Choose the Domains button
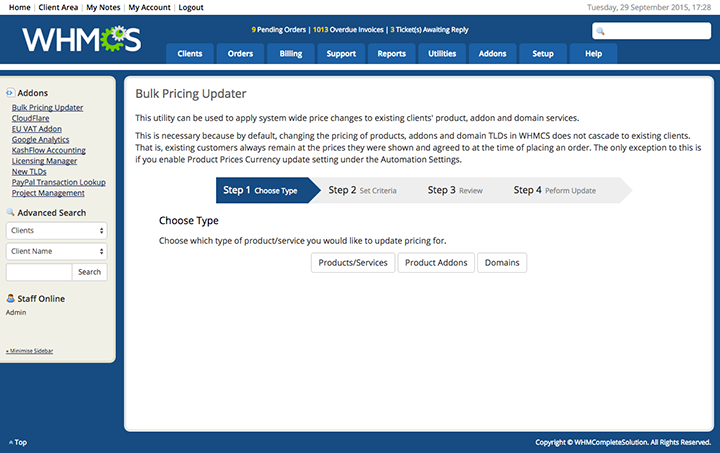The height and width of the screenshot is (453, 720). tap(502, 263)
